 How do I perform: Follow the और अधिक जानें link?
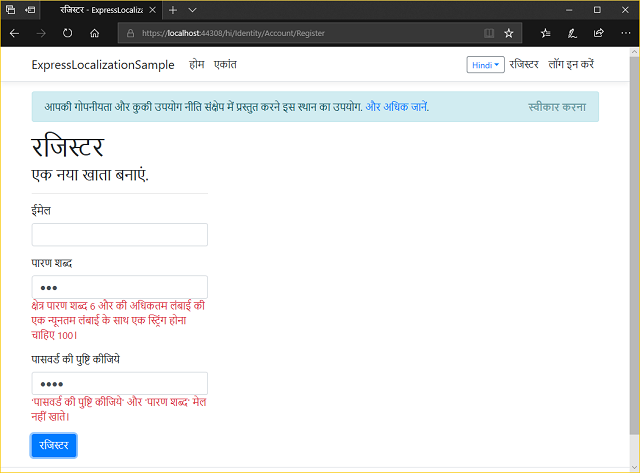396,107
